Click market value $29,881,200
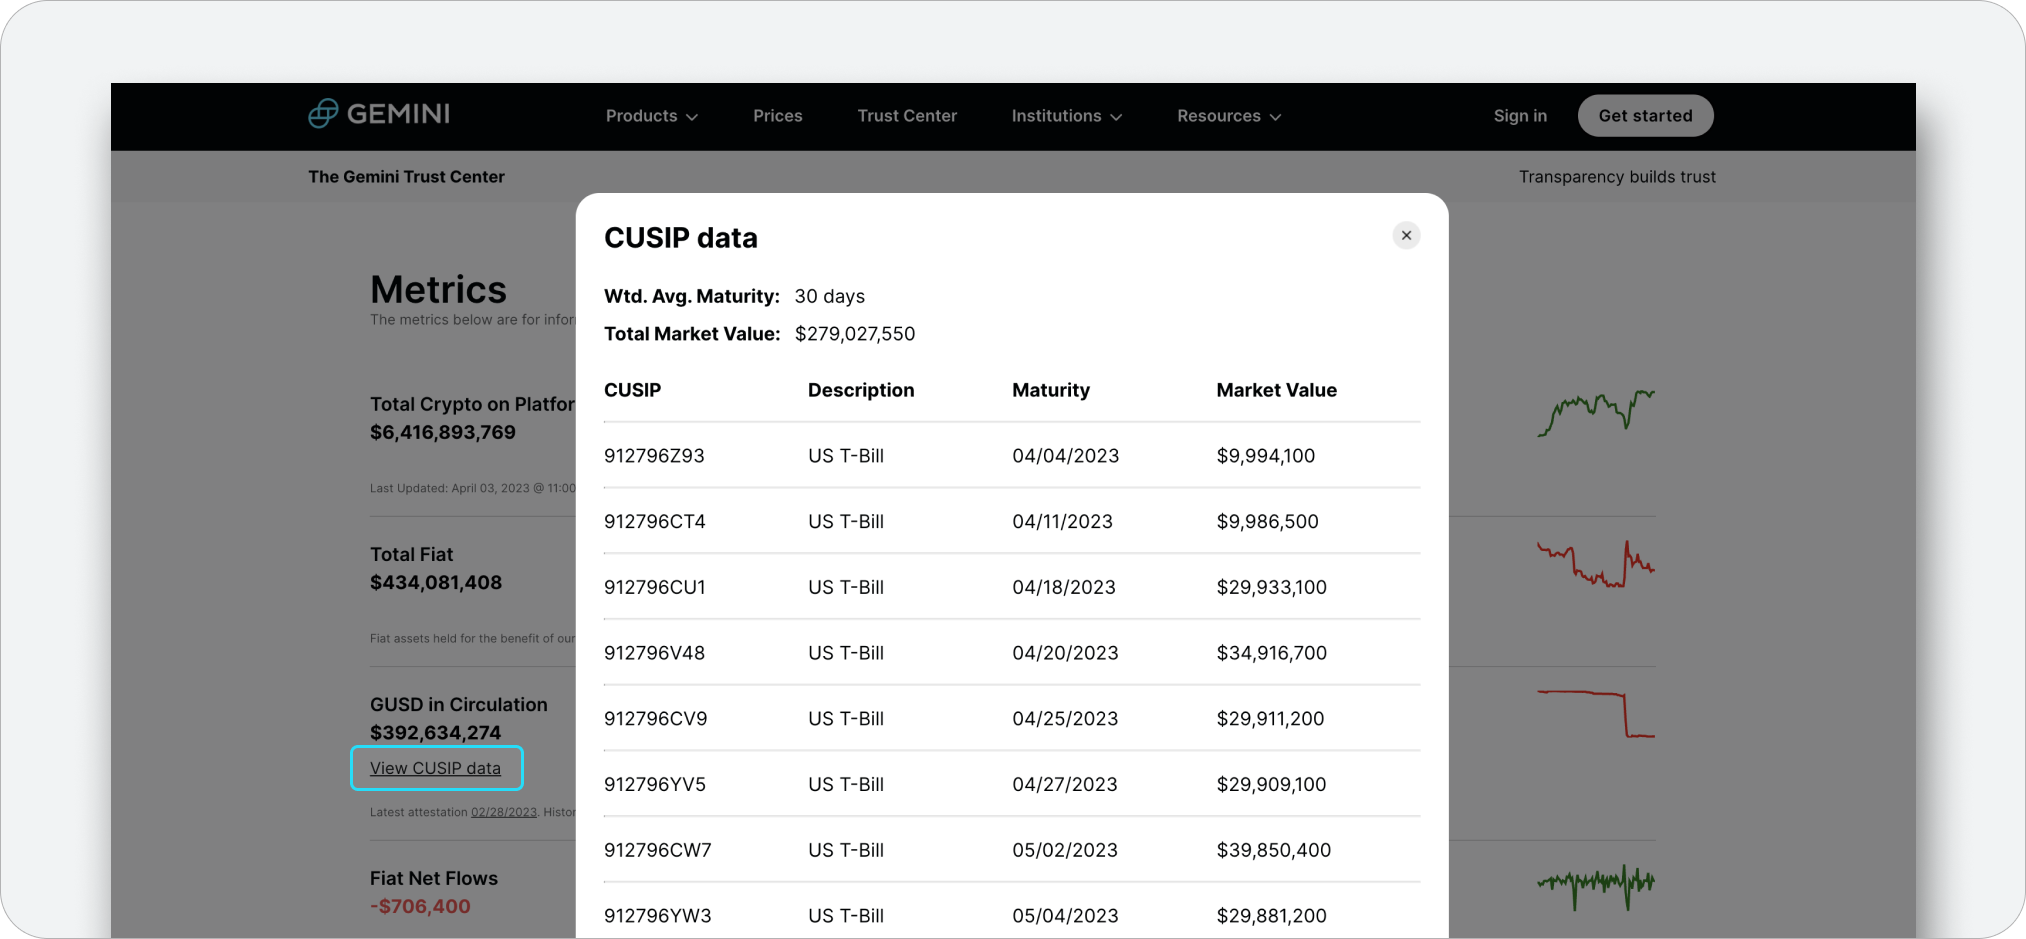 coord(1271,916)
